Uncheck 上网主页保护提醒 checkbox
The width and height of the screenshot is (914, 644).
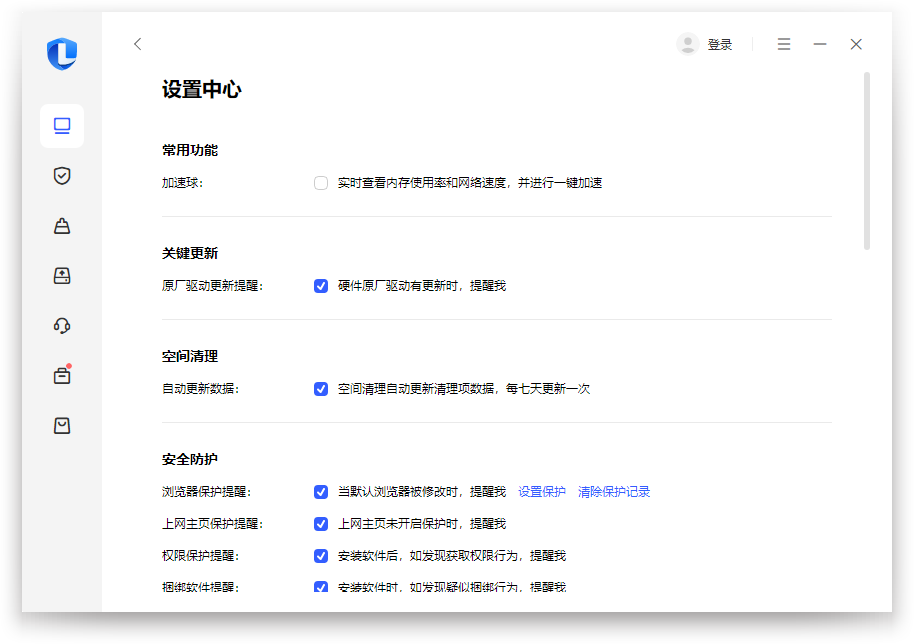tap(321, 524)
